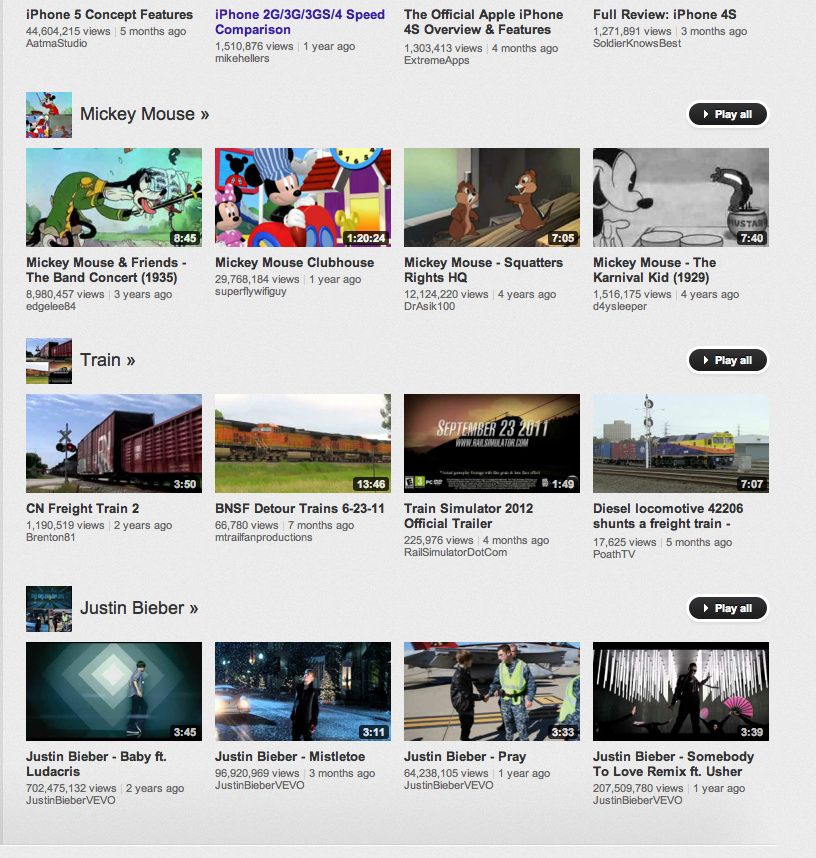
Task: Select the 12,124,220 views text
Action: click(x=446, y=294)
